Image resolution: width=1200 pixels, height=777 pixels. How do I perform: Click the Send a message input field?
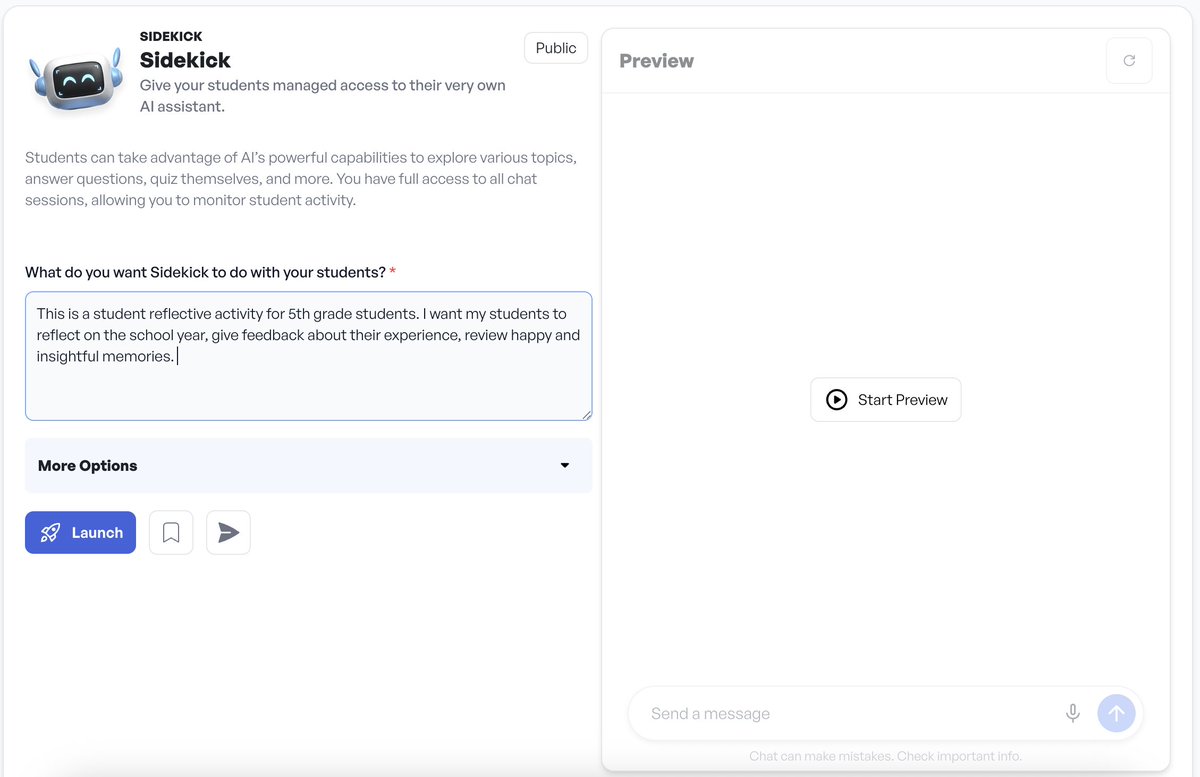click(850, 714)
